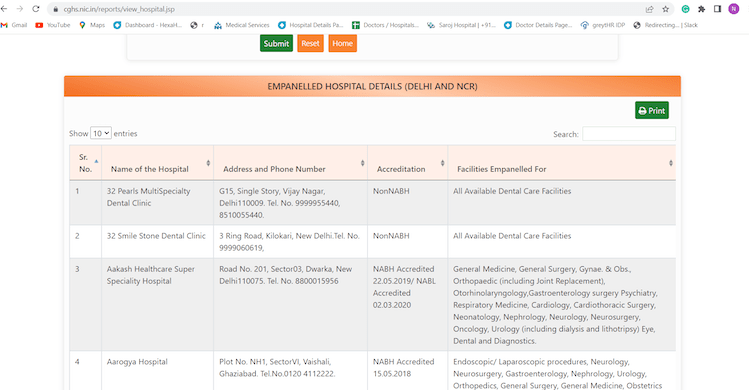The width and height of the screenshot is (749, 390).
Task: Click the NABH Accredited 22.05.2019 cell
Action: tap(407, 304)
